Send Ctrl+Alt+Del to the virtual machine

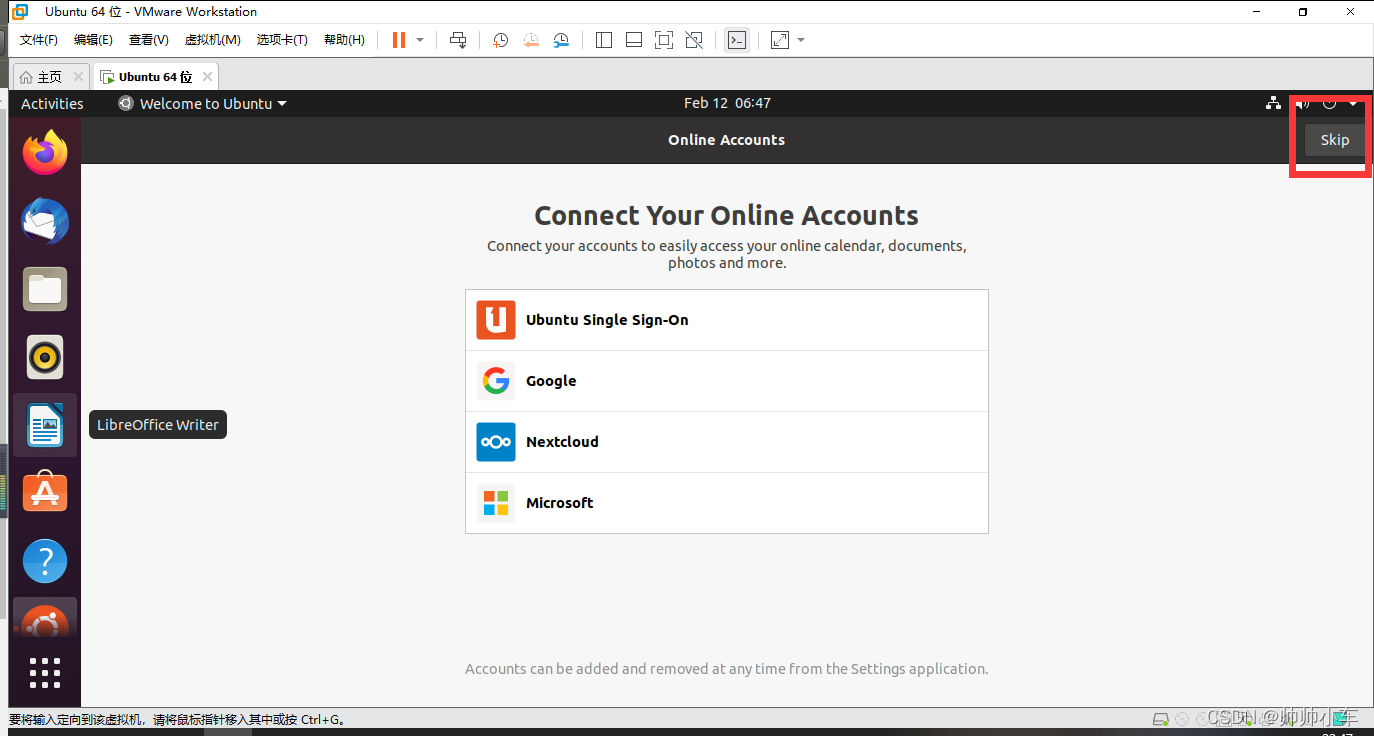pos(458,40)
